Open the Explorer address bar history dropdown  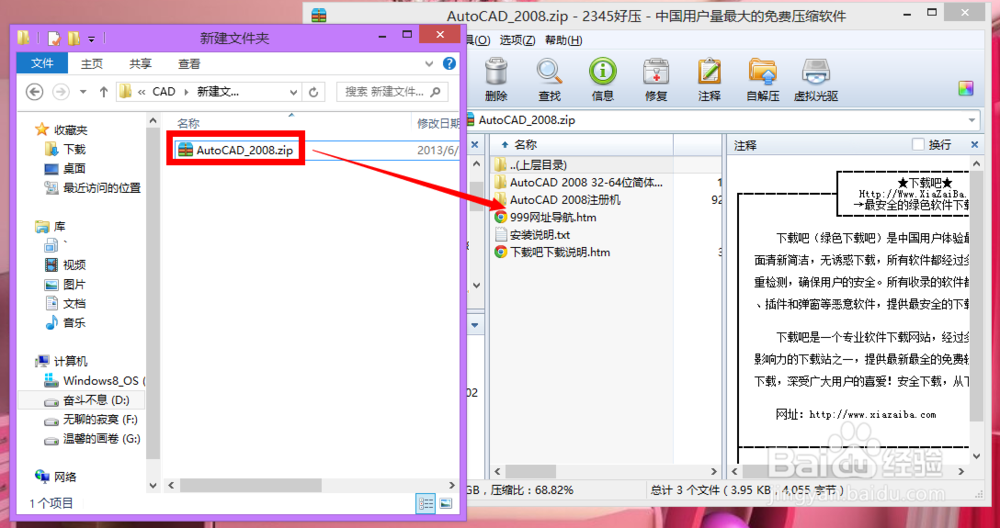(293, 92)
